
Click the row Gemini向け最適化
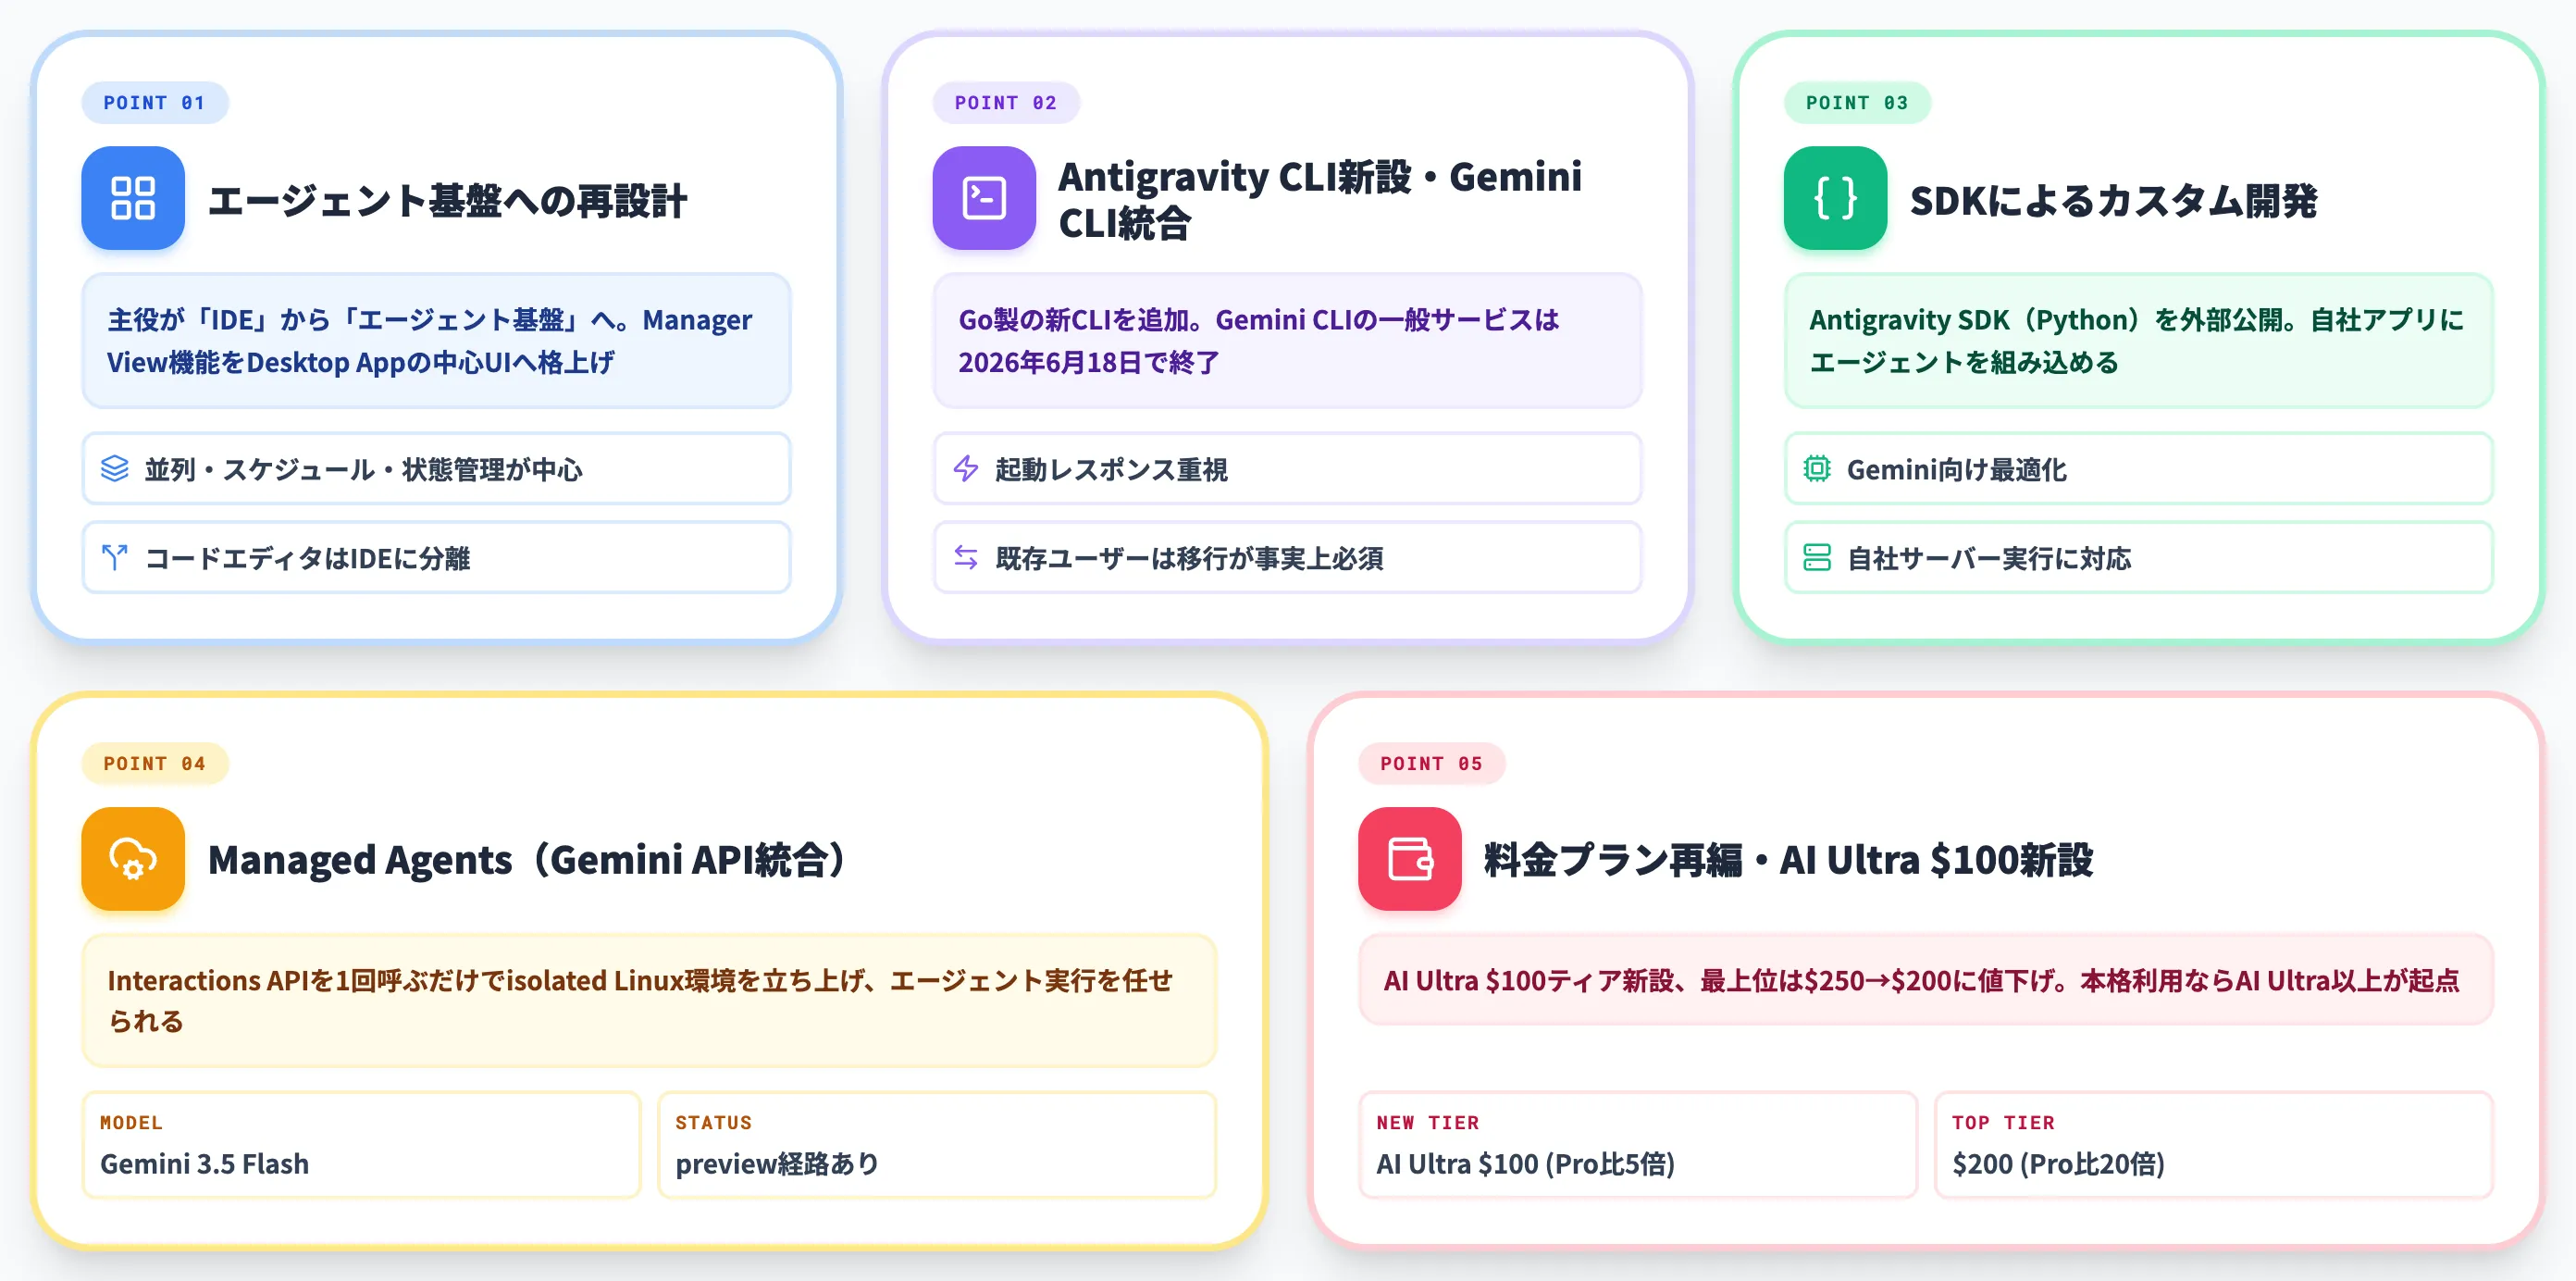point(2138,468)
